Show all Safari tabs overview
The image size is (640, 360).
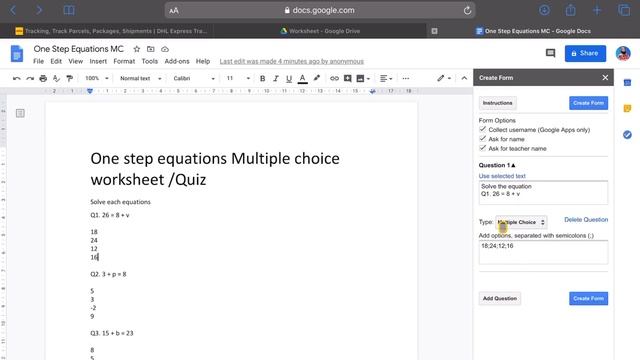pos(624,10)
